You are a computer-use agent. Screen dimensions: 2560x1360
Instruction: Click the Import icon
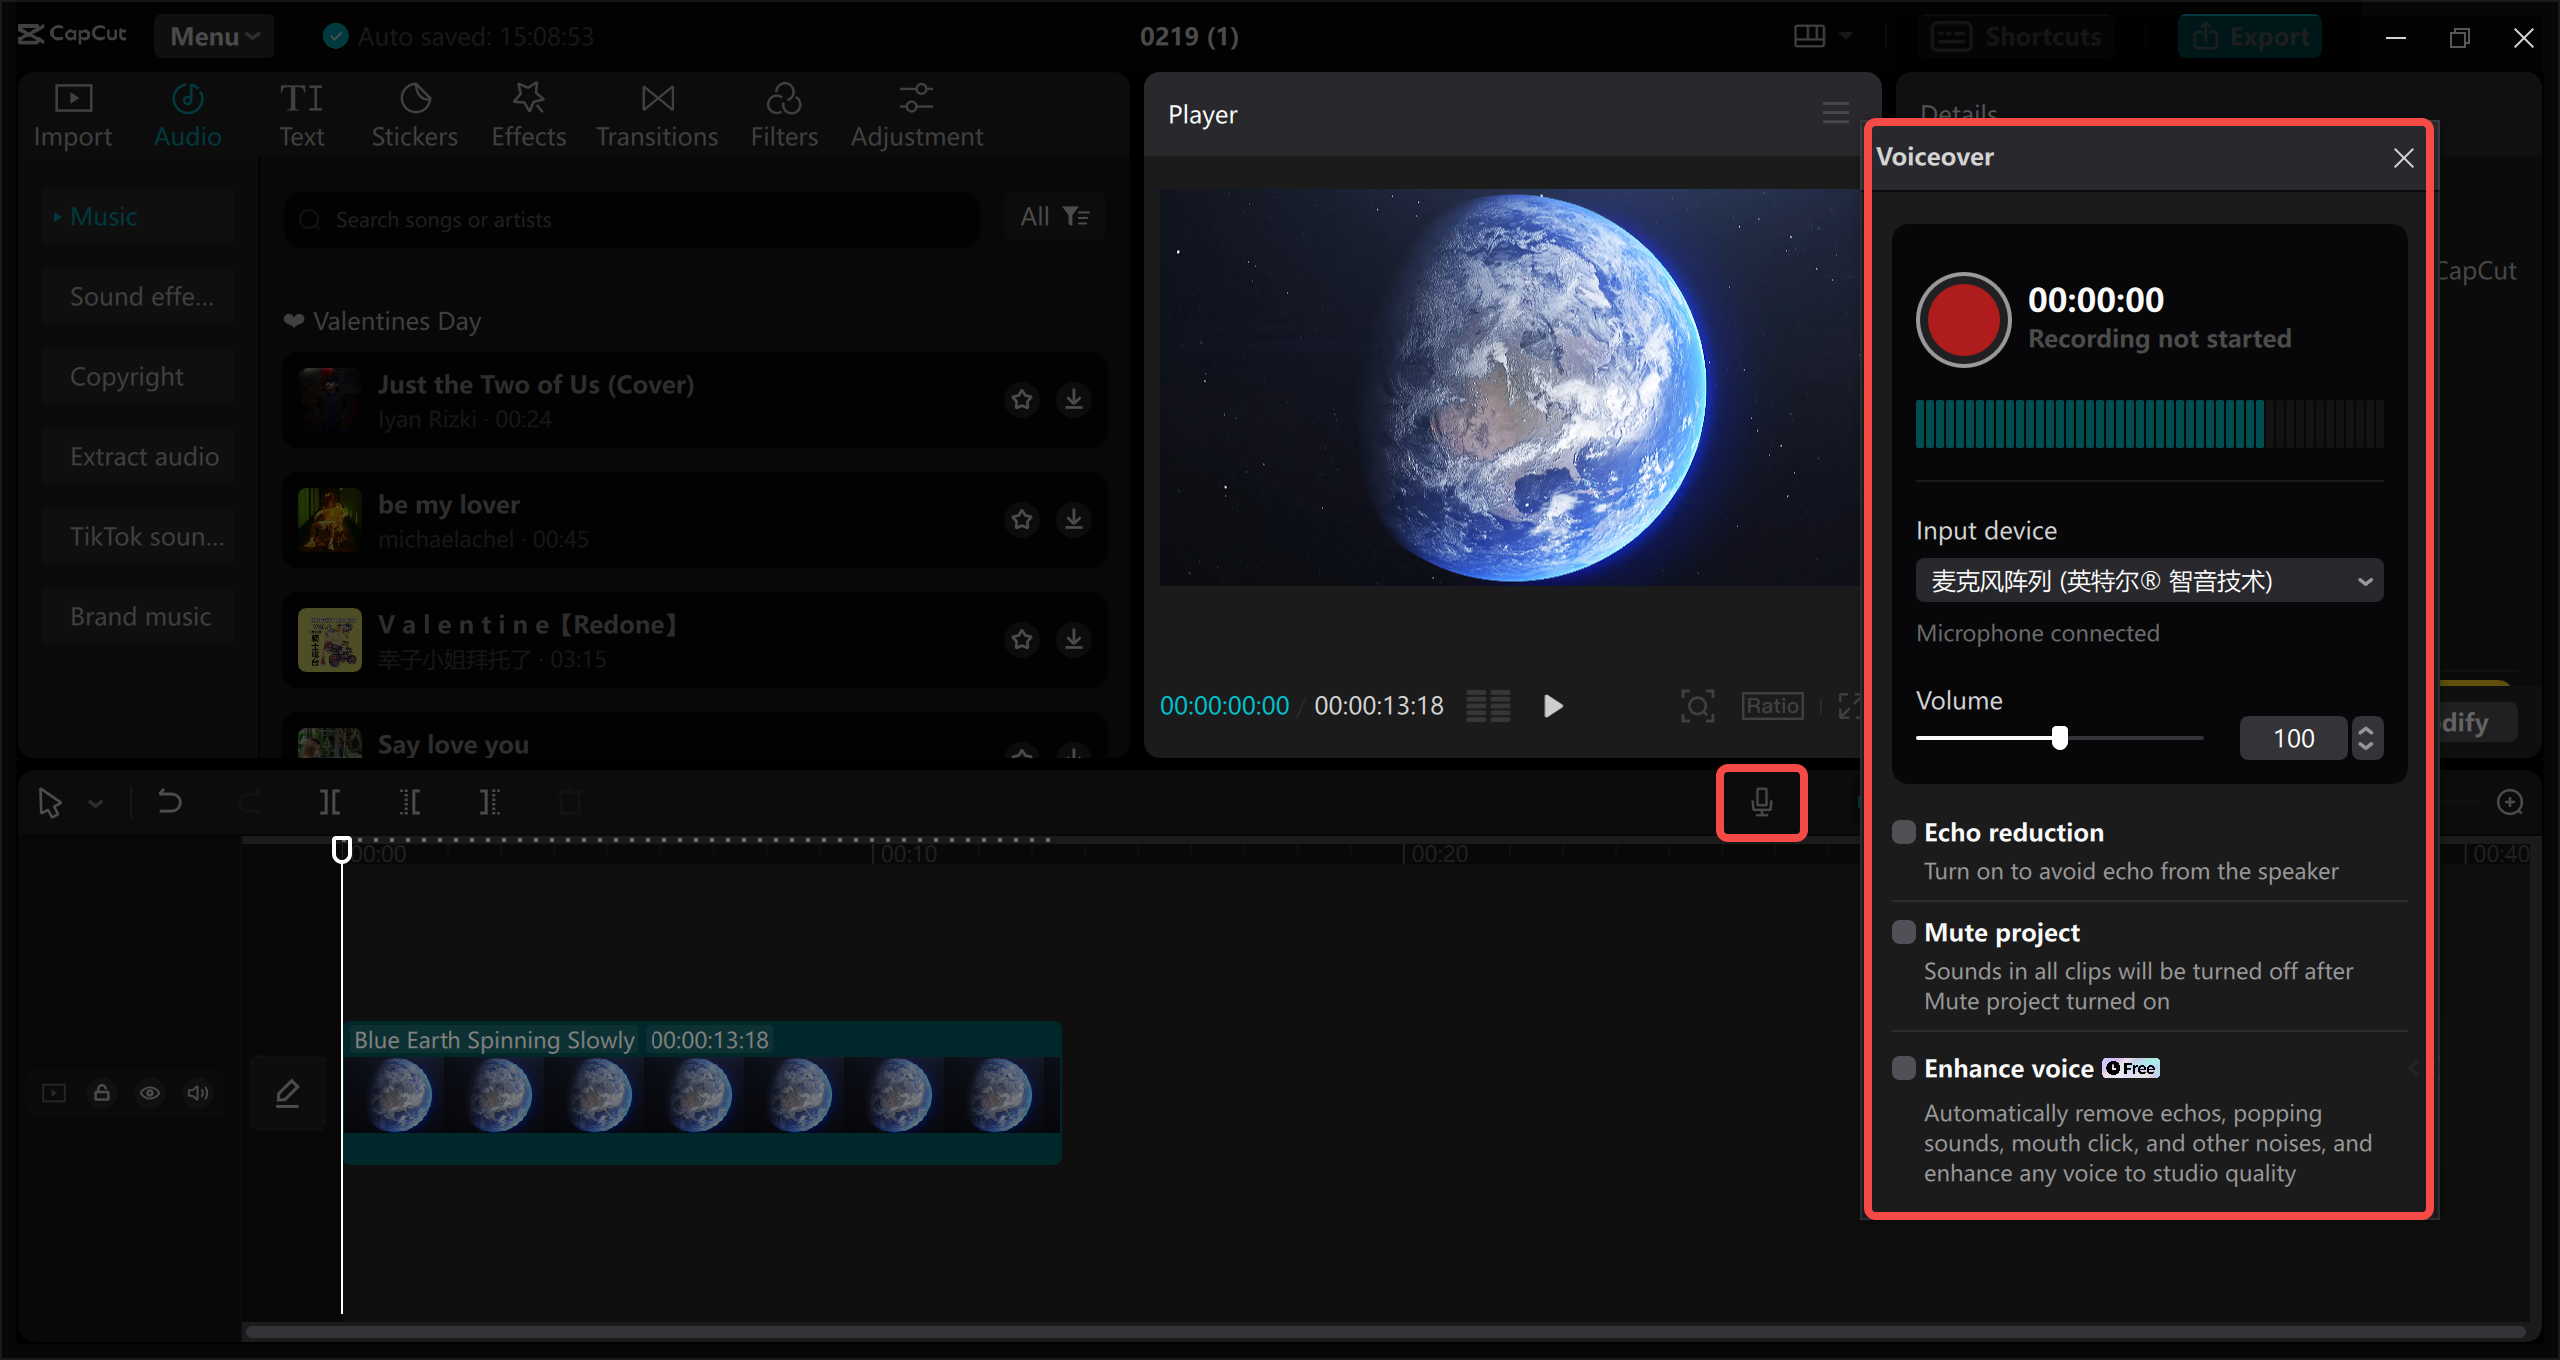(x=71, y=112)
